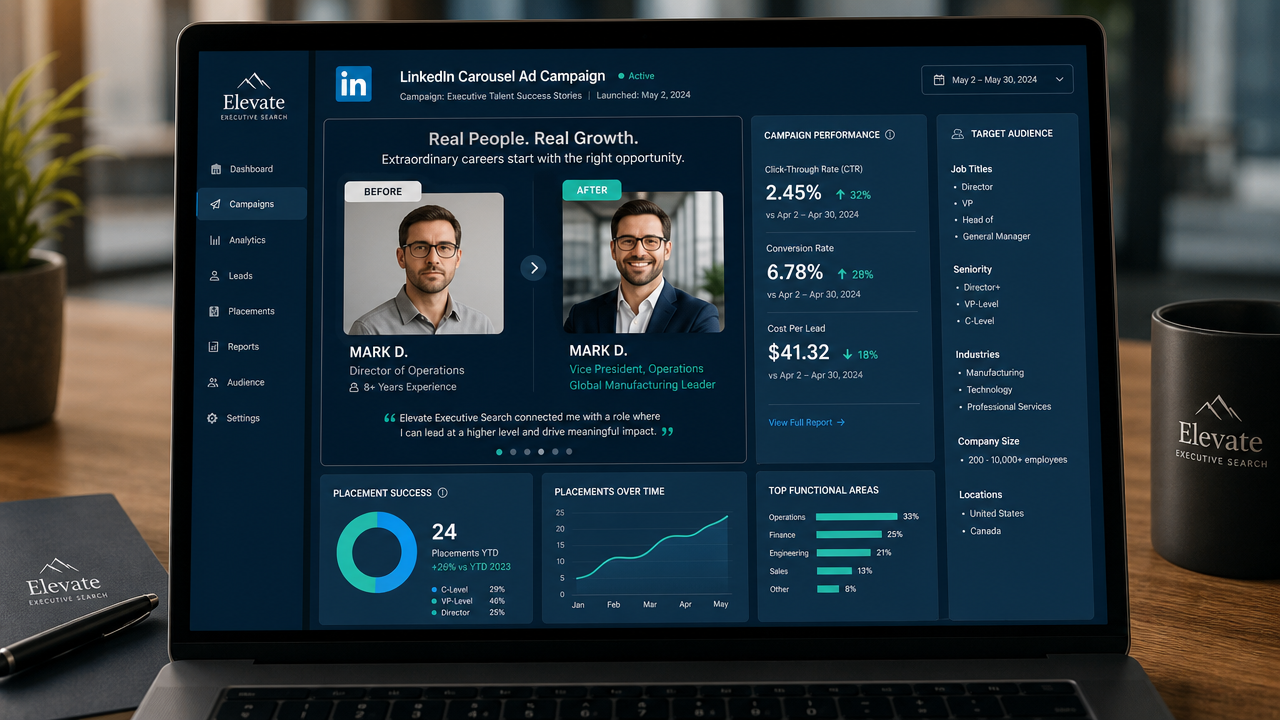Click the 24 placements YTD number
Viewport: 1280px width, 720px height.
point(444,532)
